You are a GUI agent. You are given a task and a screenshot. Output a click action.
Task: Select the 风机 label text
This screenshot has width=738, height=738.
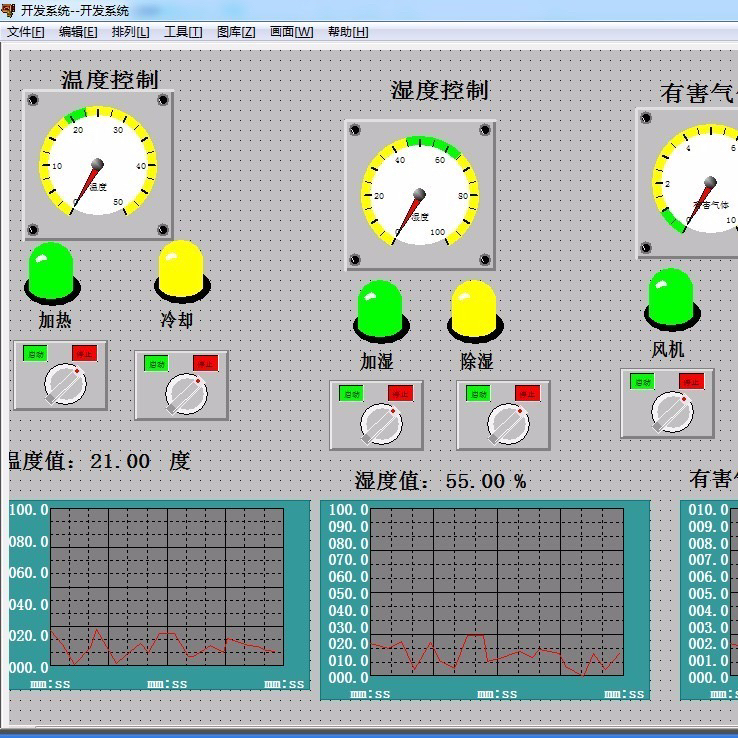pos(667,350)
